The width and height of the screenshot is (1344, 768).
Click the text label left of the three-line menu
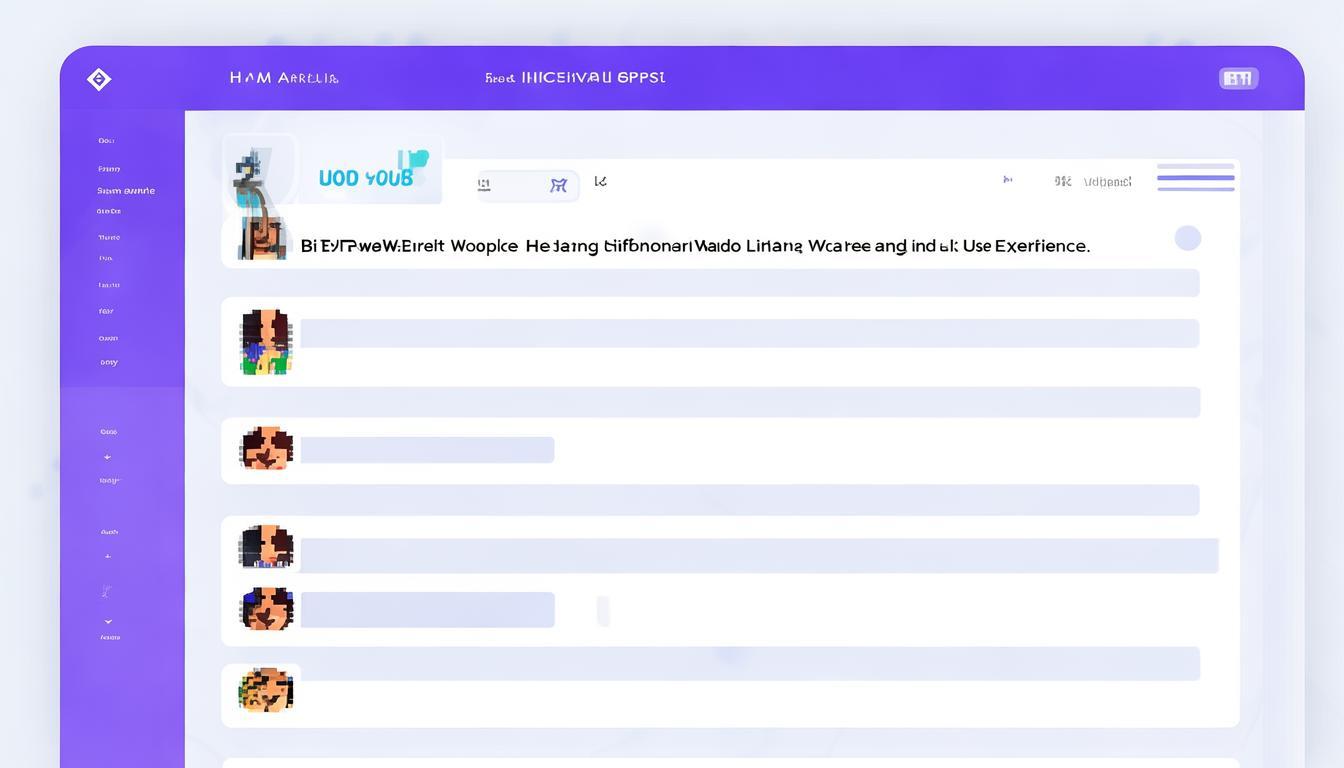pos(1107,182)
